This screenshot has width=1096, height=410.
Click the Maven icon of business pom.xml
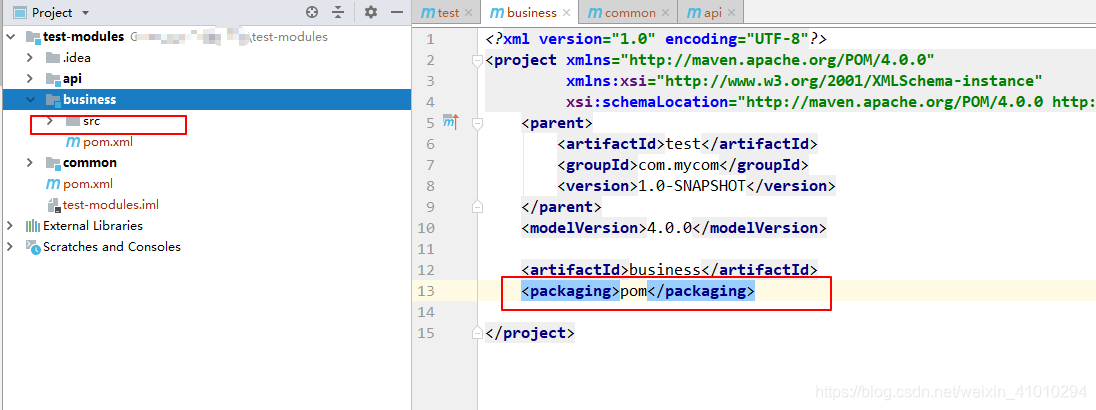73,142
